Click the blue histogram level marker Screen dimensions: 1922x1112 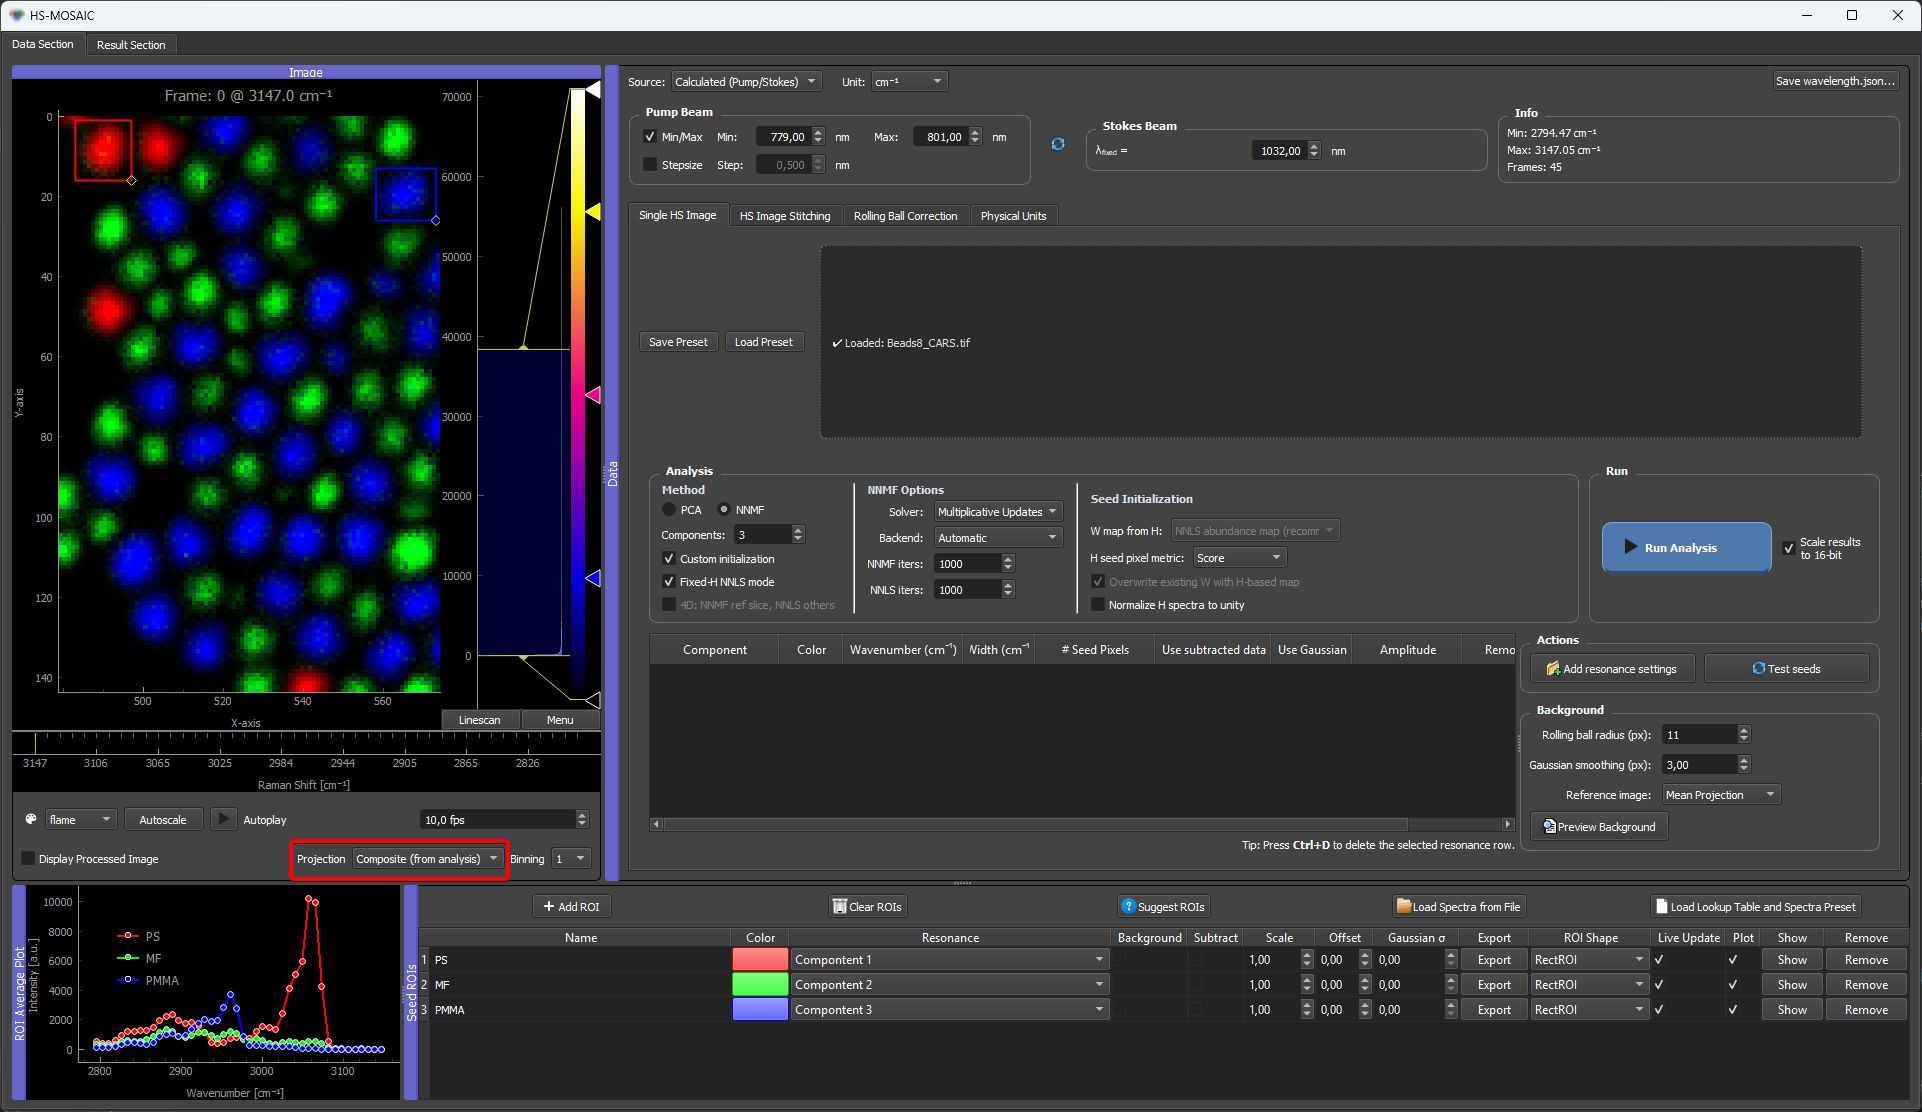[593, 578]
